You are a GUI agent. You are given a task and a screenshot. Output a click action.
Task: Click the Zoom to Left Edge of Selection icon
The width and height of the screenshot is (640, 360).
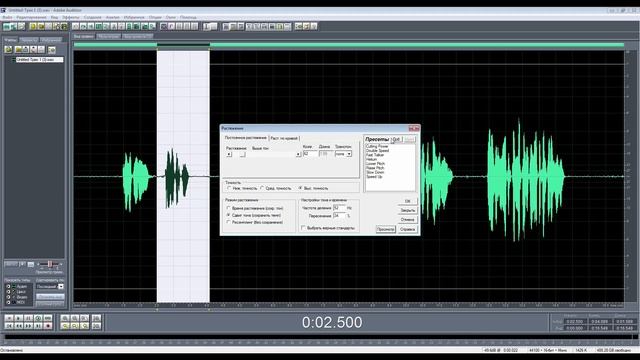click(x=75, y=326)
